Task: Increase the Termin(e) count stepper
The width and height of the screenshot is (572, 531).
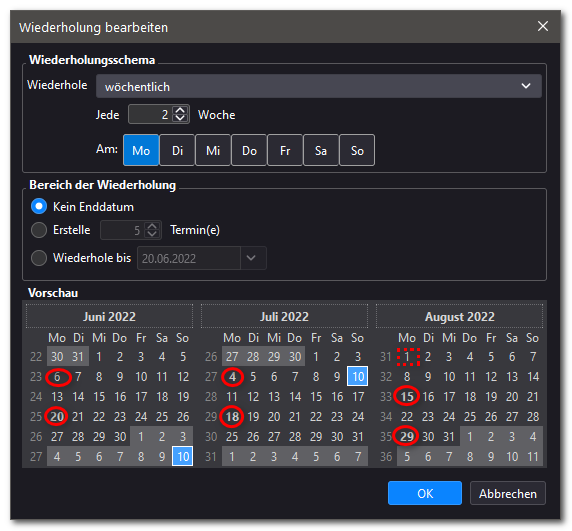Action: pyautogui.click(x=152, y=226)
